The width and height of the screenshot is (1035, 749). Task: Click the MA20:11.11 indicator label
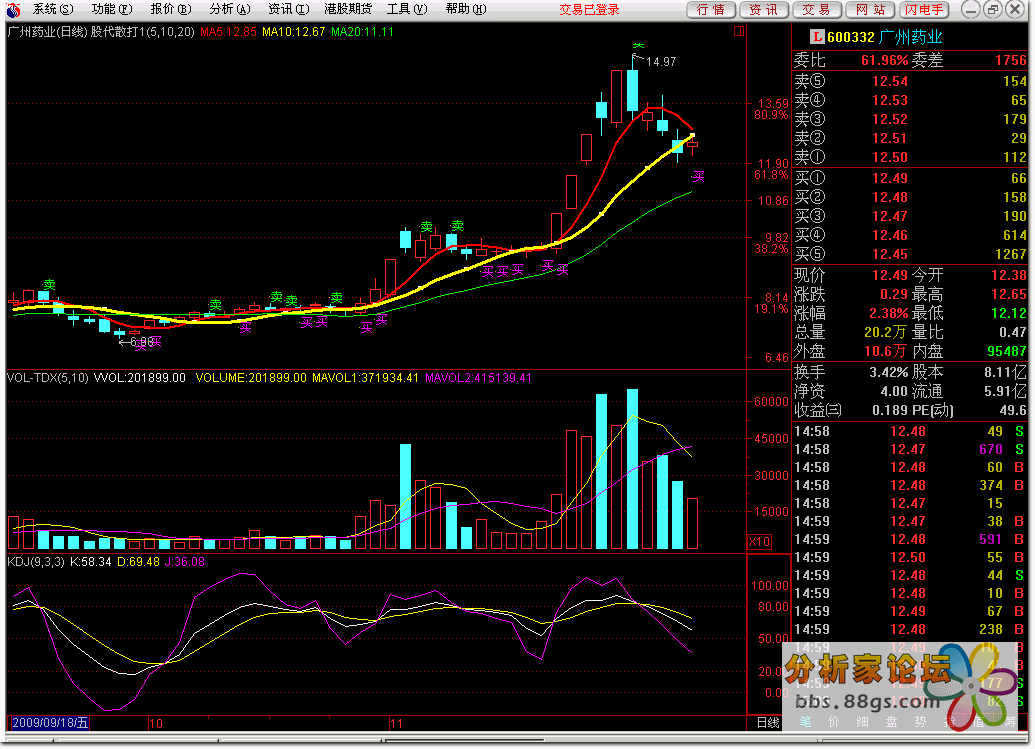[x=362, y=32]
